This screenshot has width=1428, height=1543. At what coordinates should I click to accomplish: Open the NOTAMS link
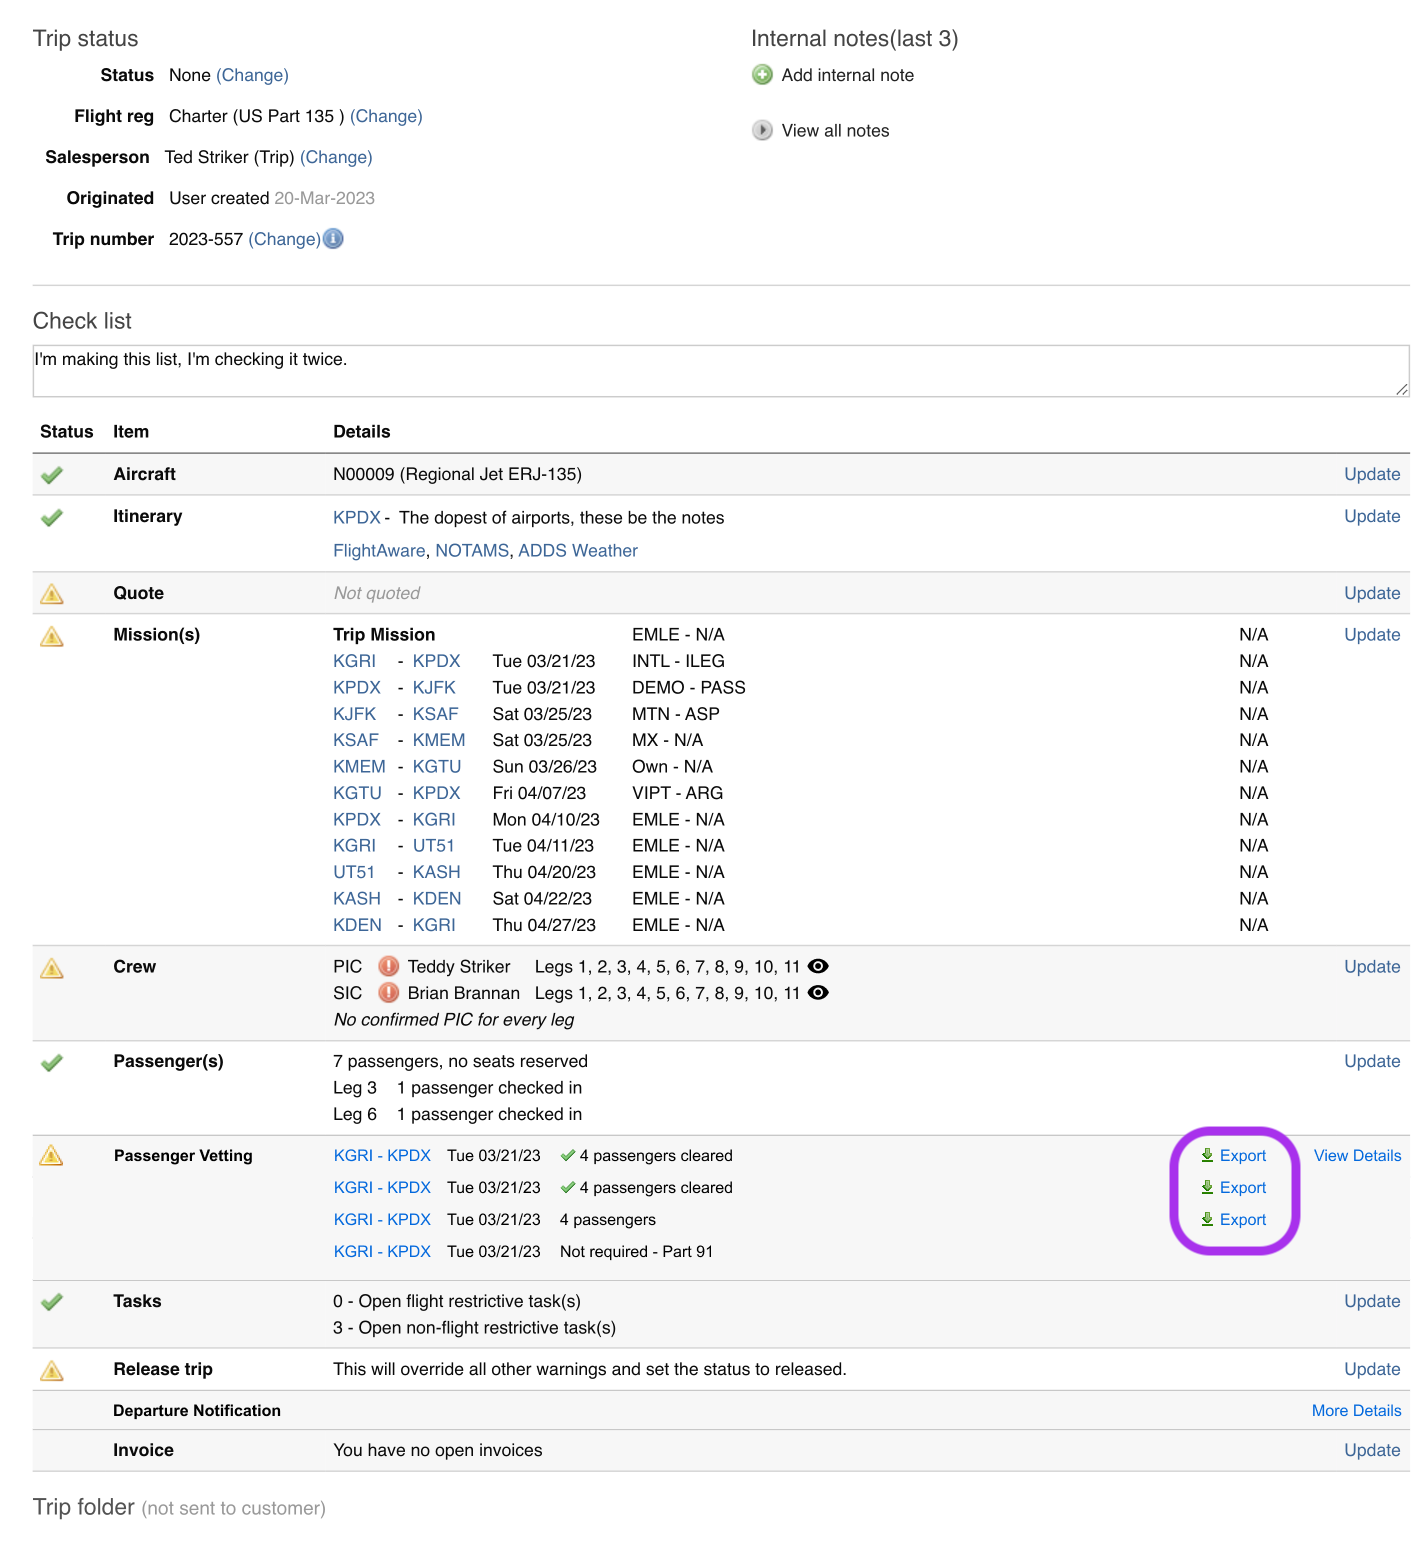472,550
